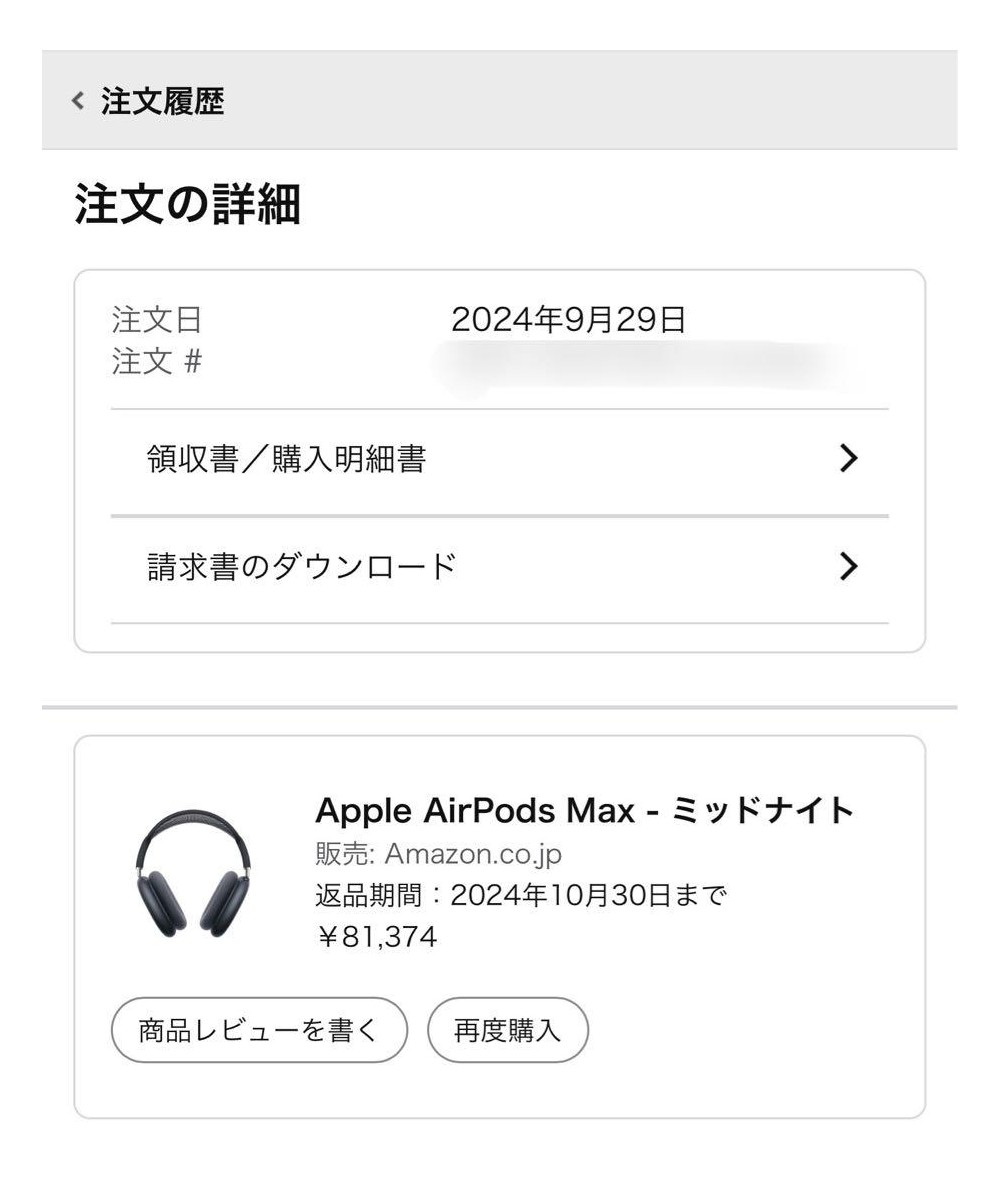Click the 注文の詳細 page heading
Image resolution: width=1000 pixels, height=1179 pixels.
pos(187,204)
